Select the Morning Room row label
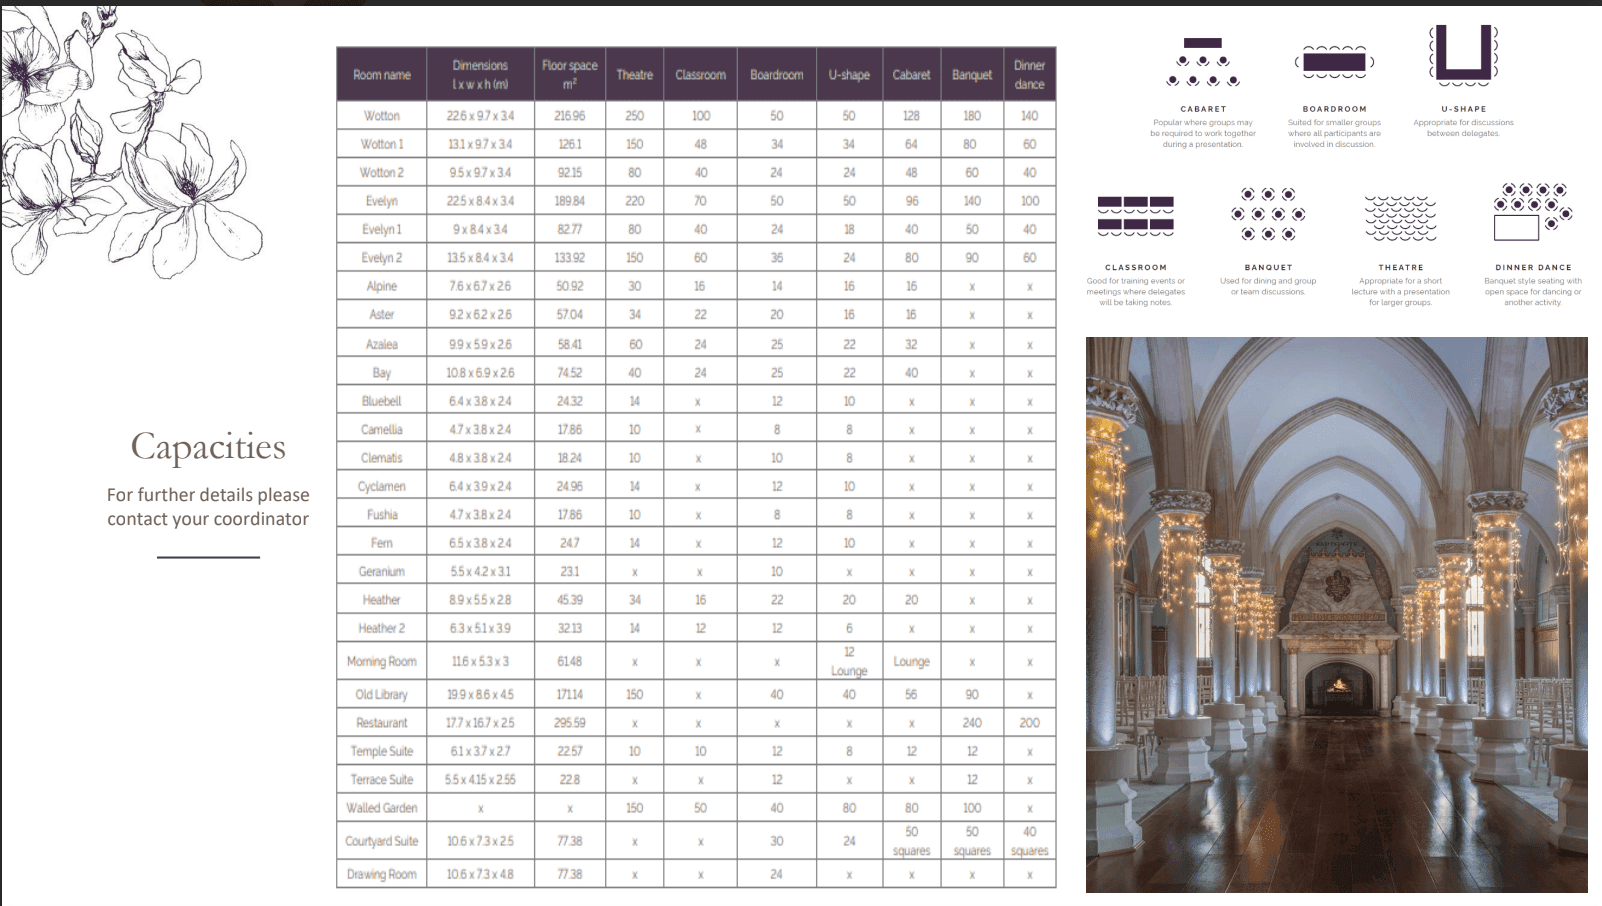1602x906 pixels. pos(382,661)
